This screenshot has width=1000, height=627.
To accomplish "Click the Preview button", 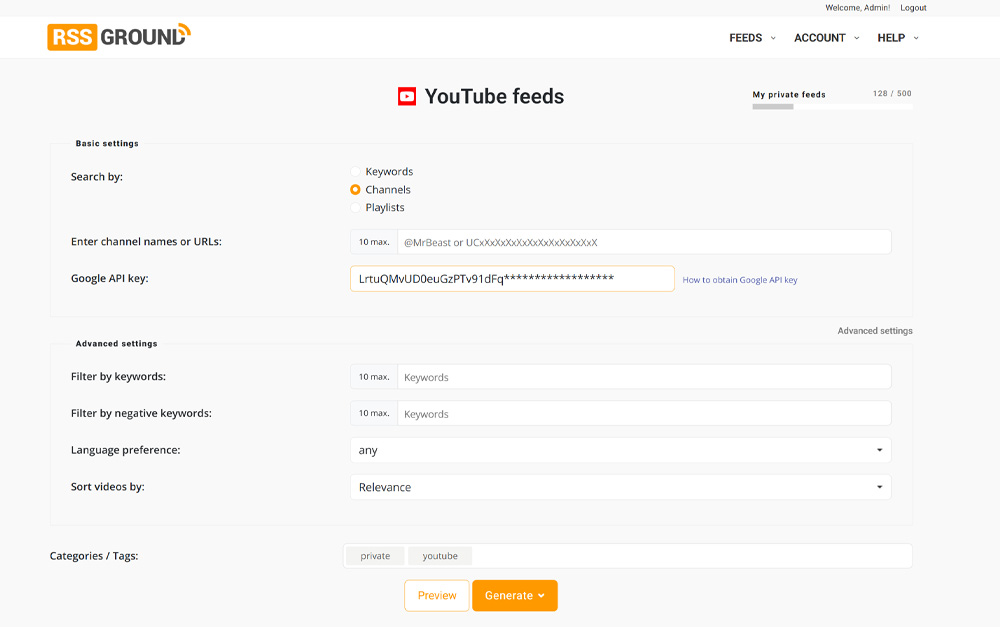I will pos(437,596).
